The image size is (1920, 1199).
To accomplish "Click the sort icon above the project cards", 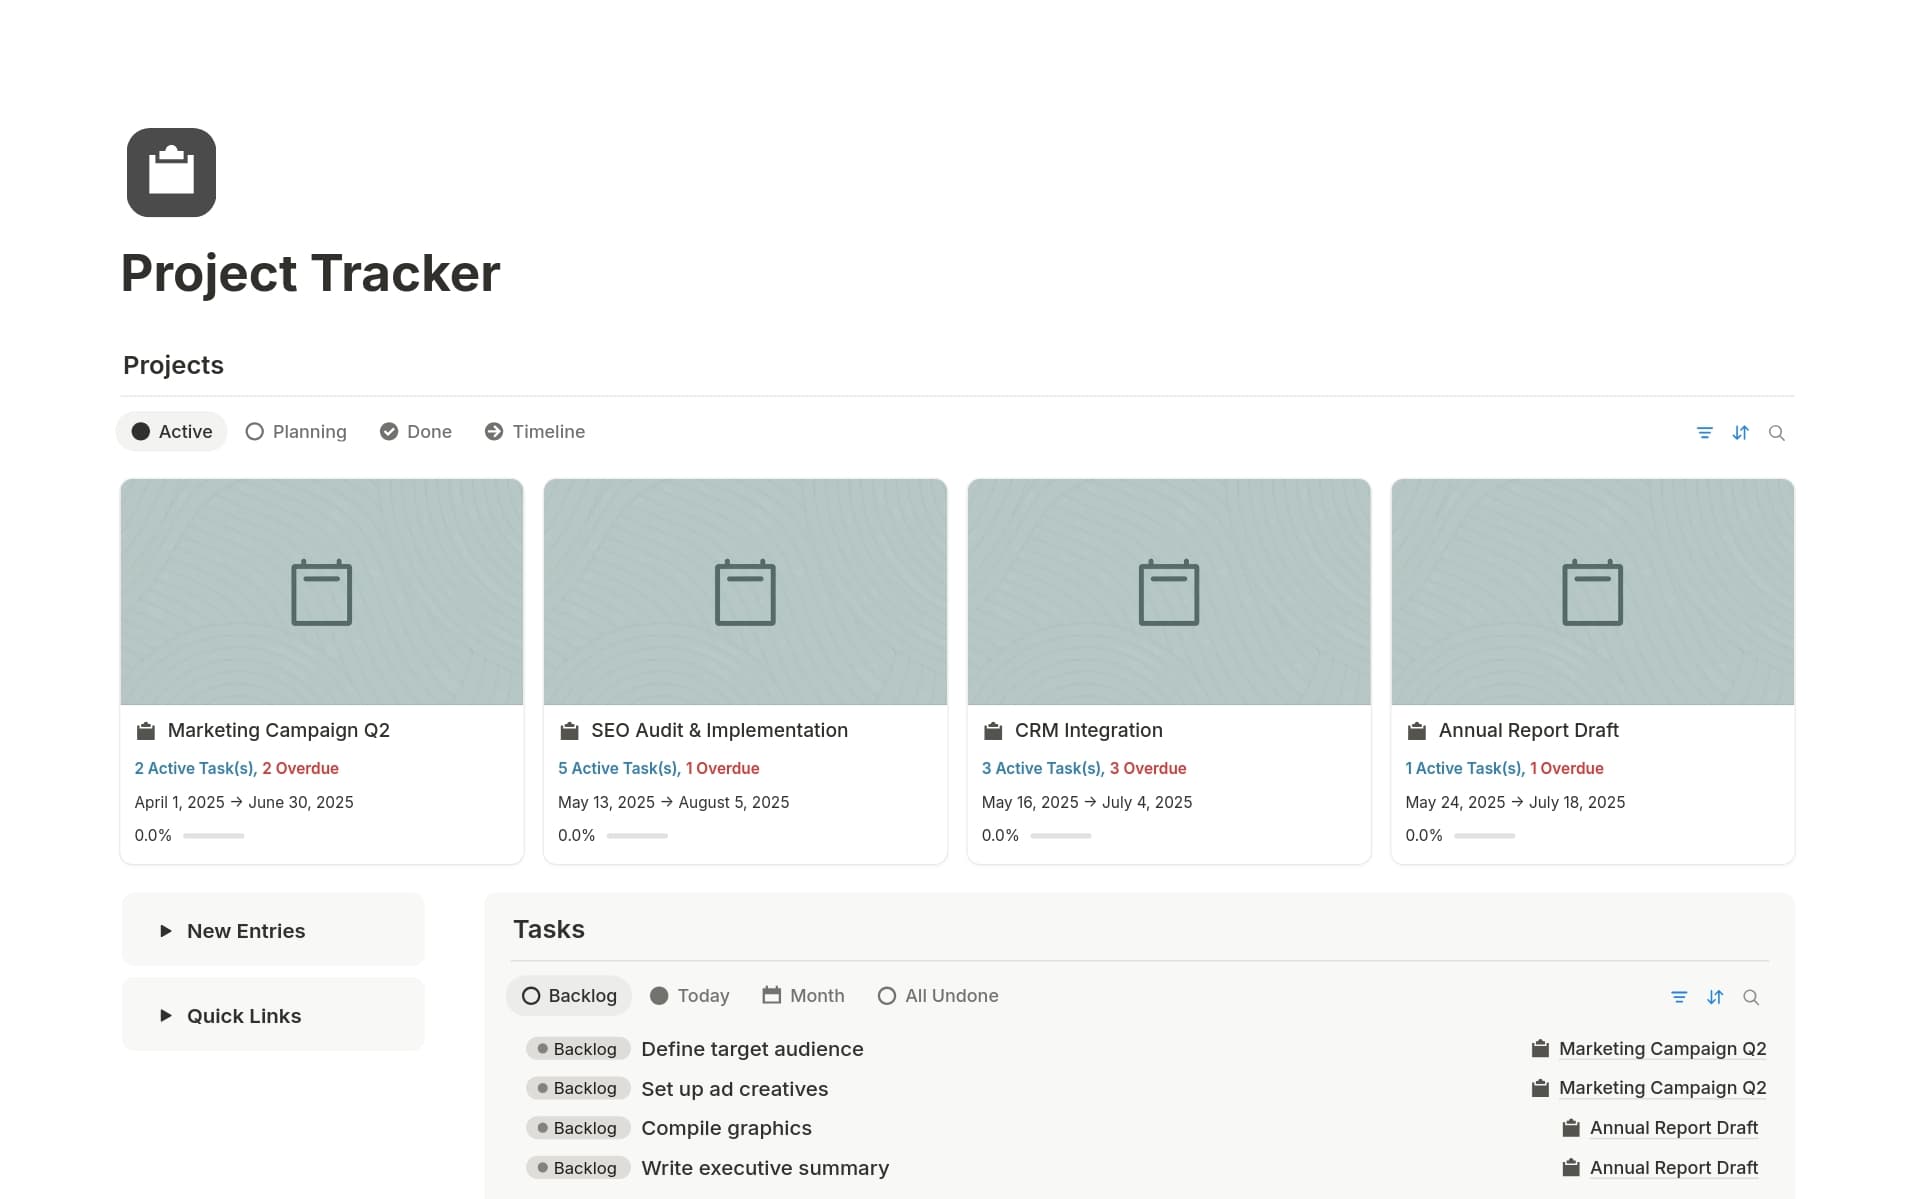I will pyautogui.click(x=1741, y=432).
